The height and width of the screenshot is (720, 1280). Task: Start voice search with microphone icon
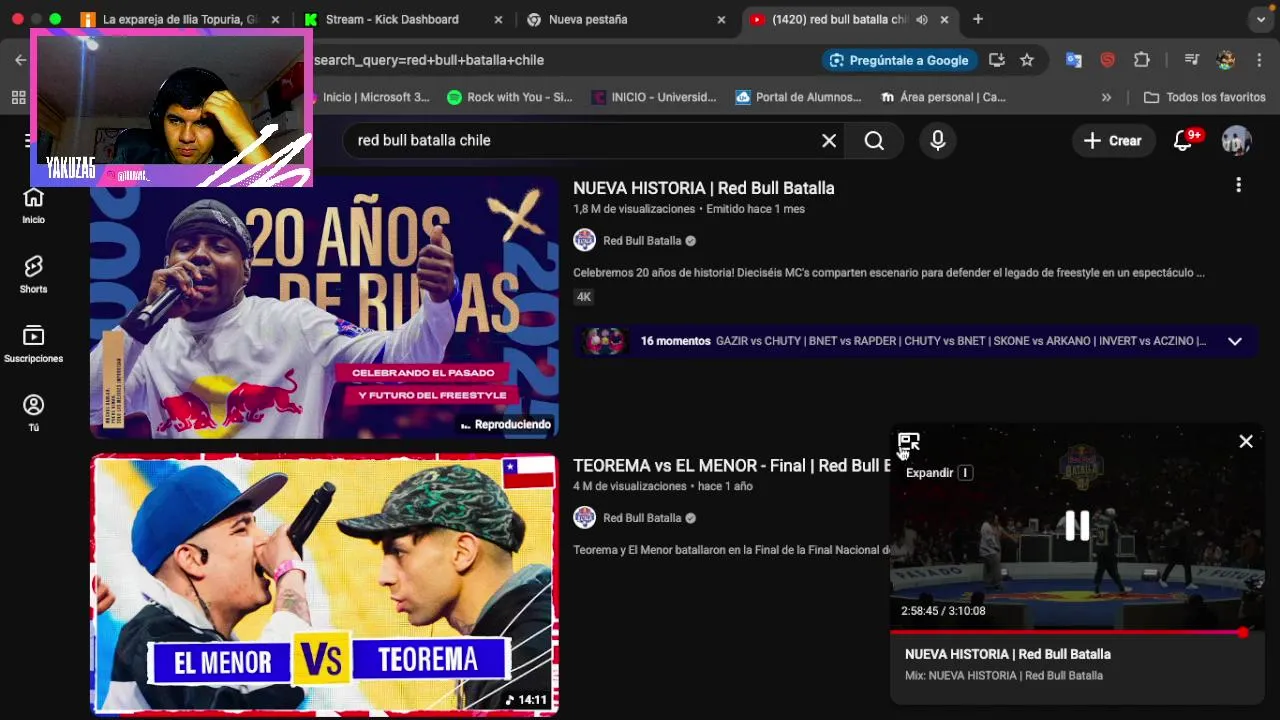tap(937, 141)
